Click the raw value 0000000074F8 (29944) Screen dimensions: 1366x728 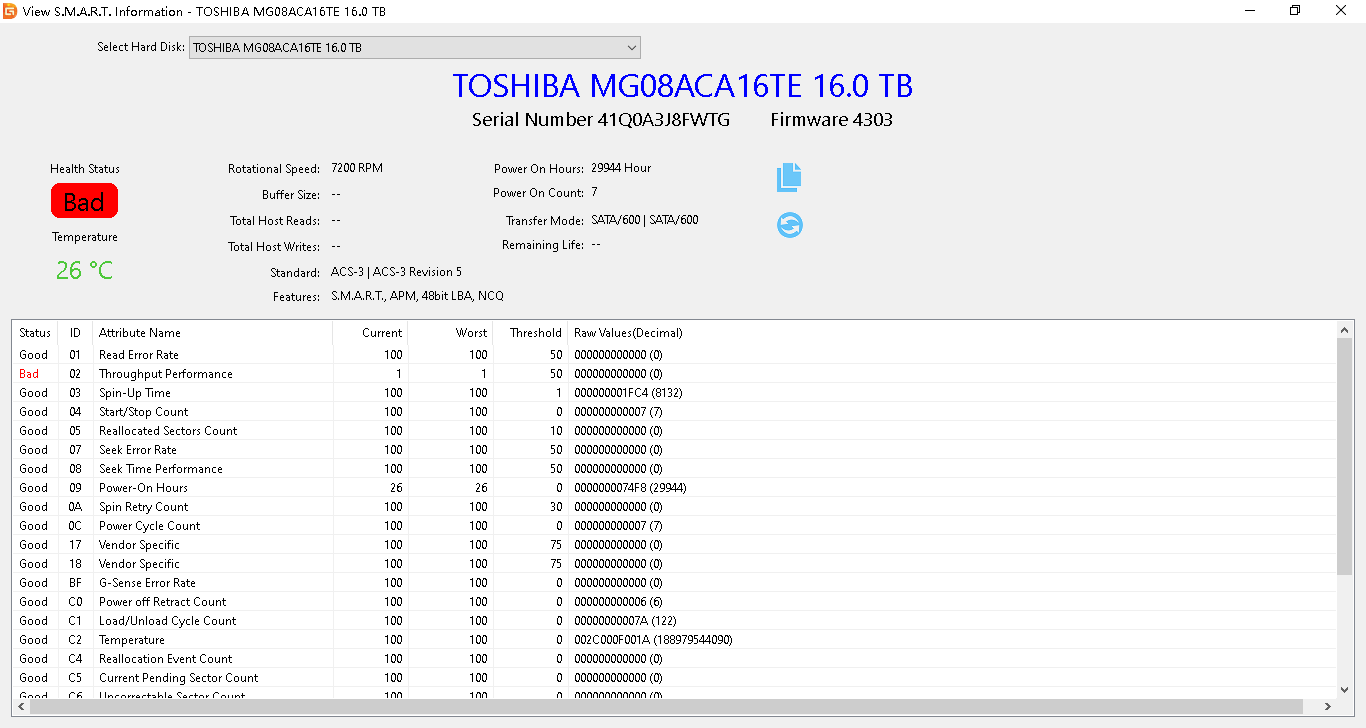[x=630, y=488]
